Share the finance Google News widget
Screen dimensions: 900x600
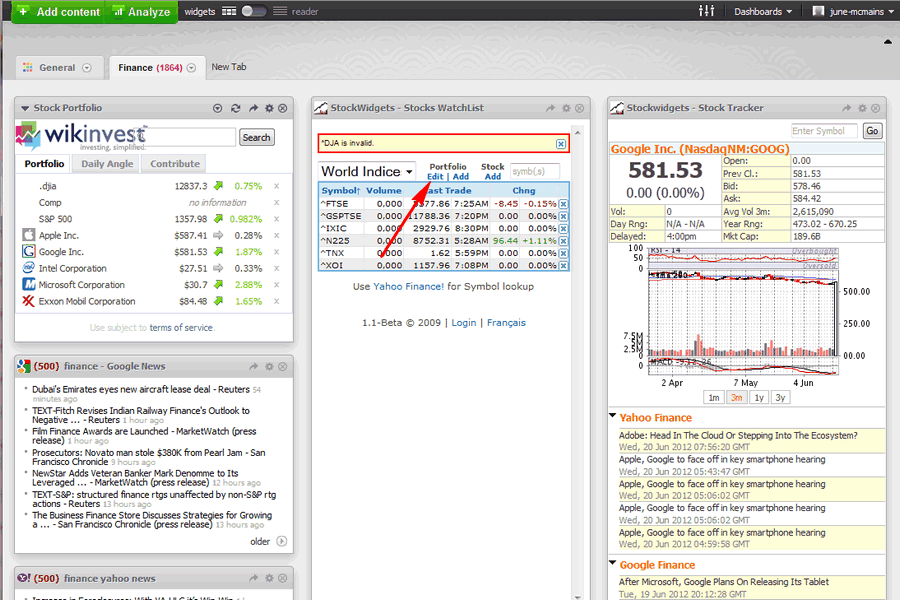click(x=254, y=366)
